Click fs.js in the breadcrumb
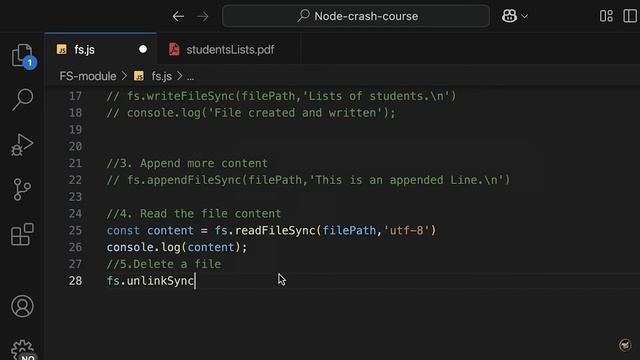640x360 pixels. tap(162, 76)
